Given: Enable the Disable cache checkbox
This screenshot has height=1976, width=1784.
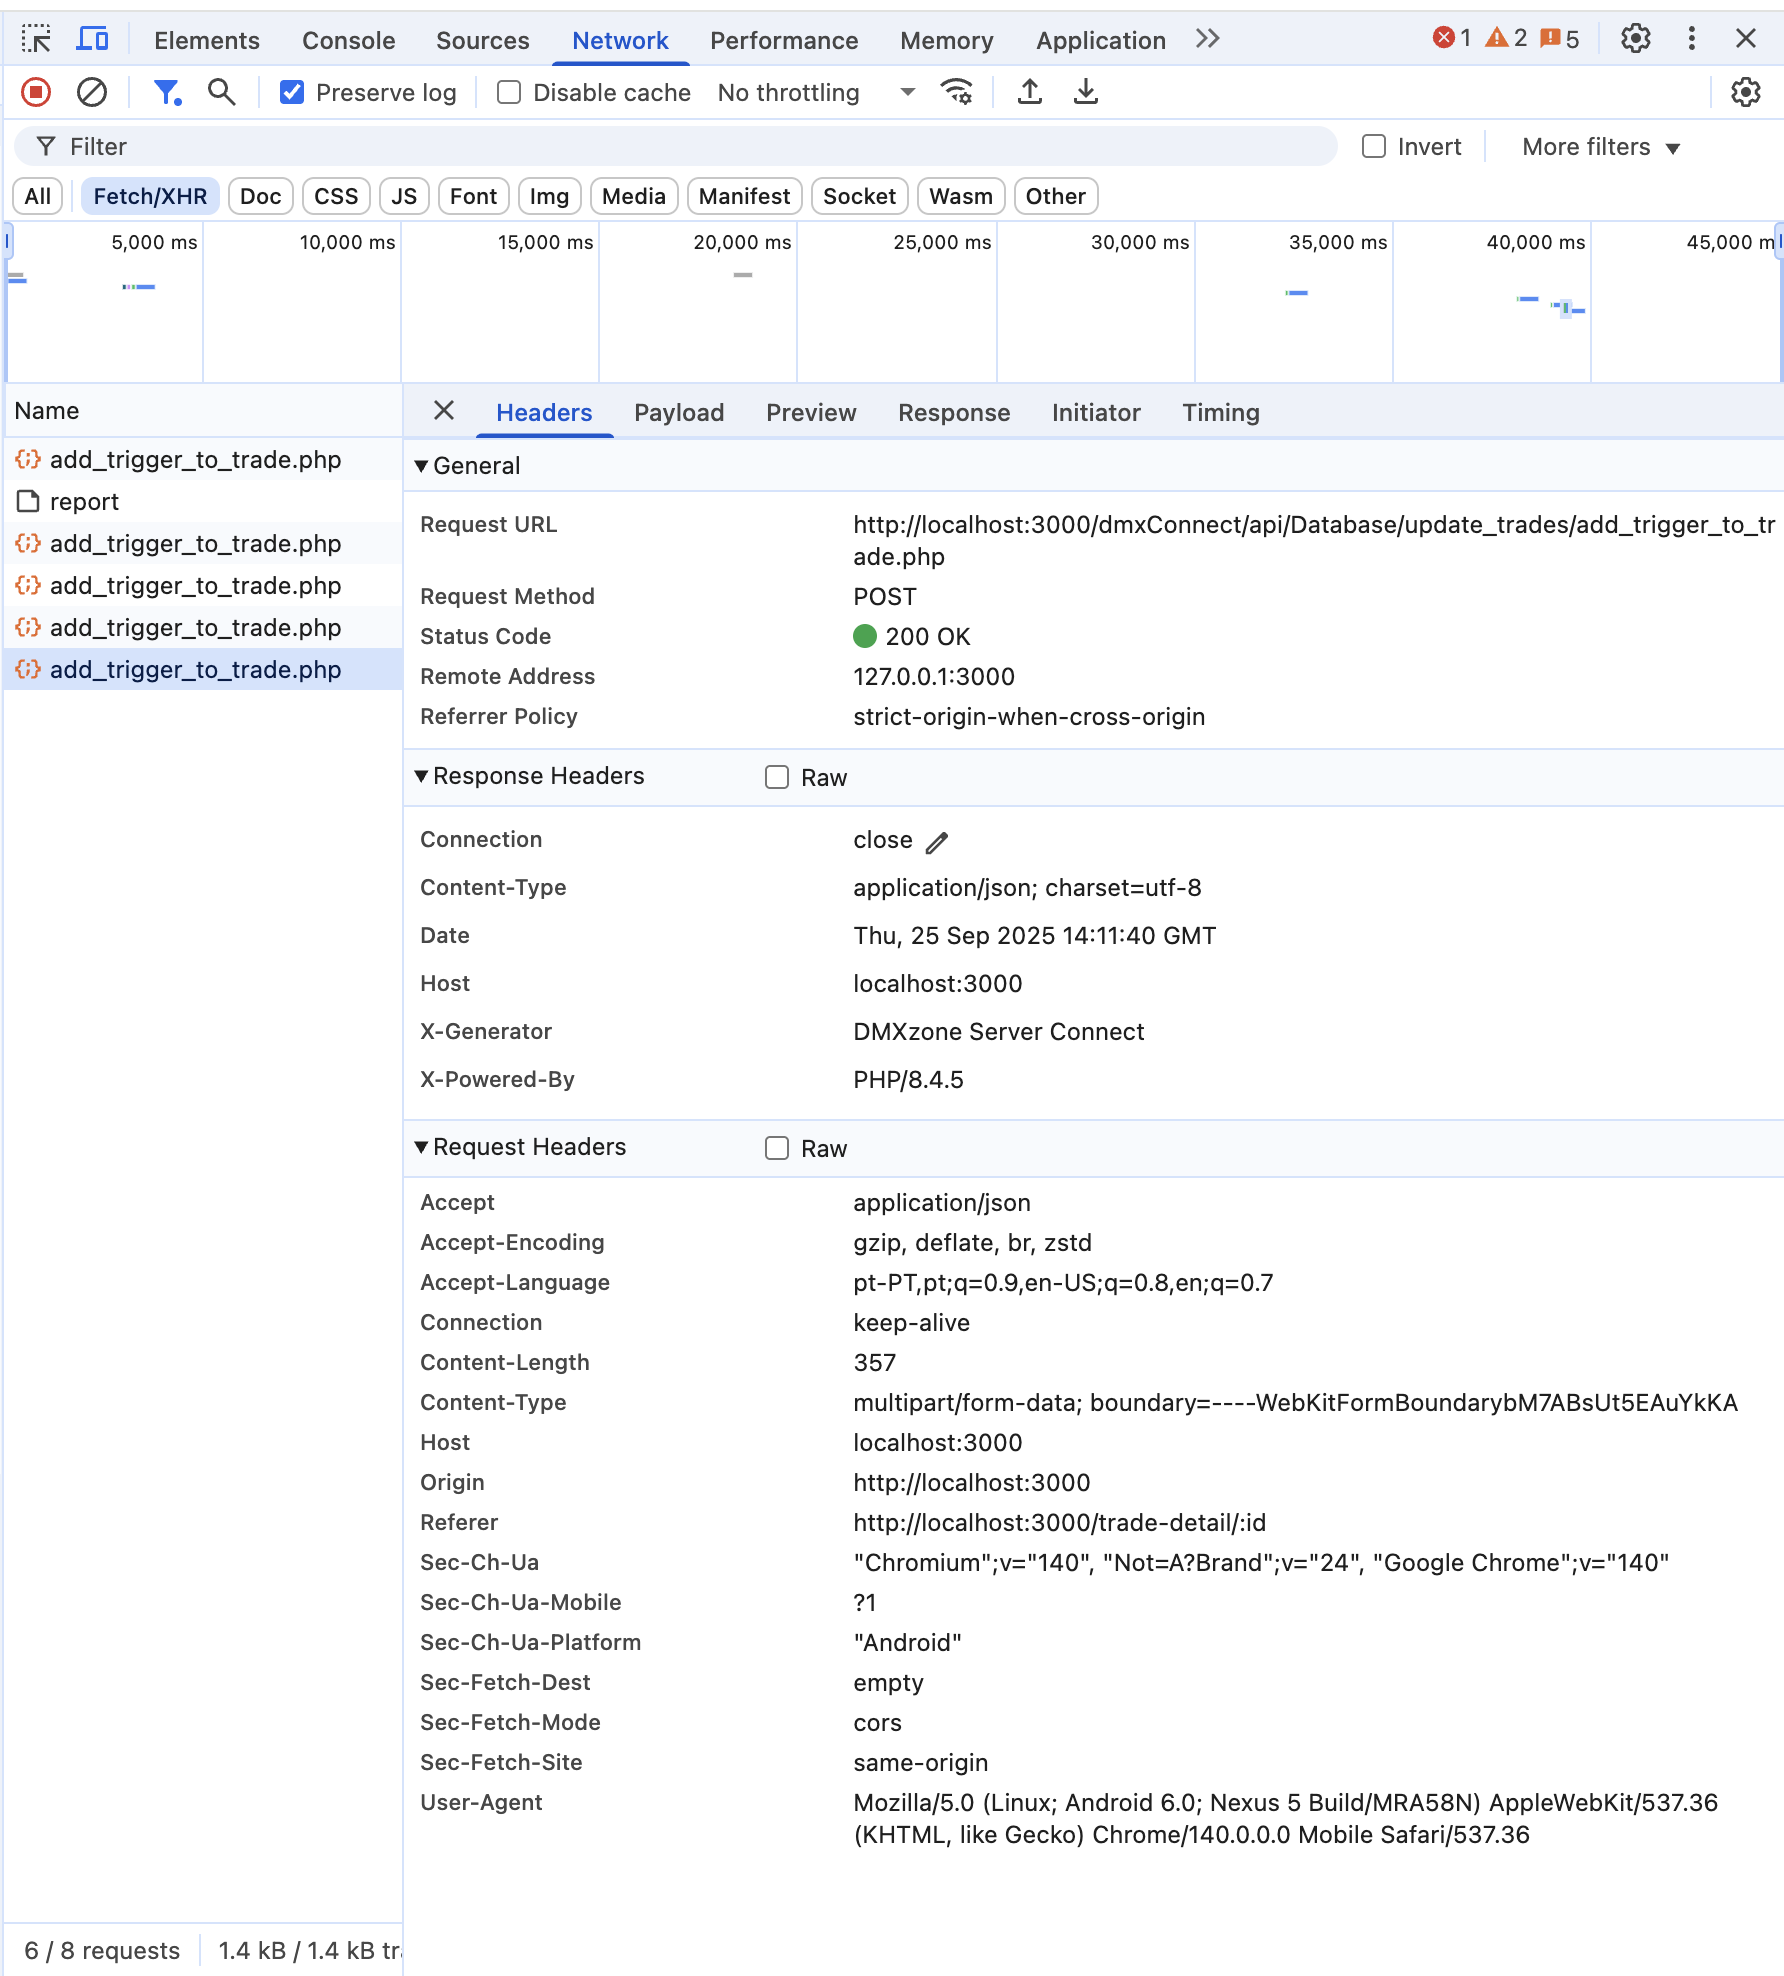Looking at the screenshot, I should click(x=509, y=93).
